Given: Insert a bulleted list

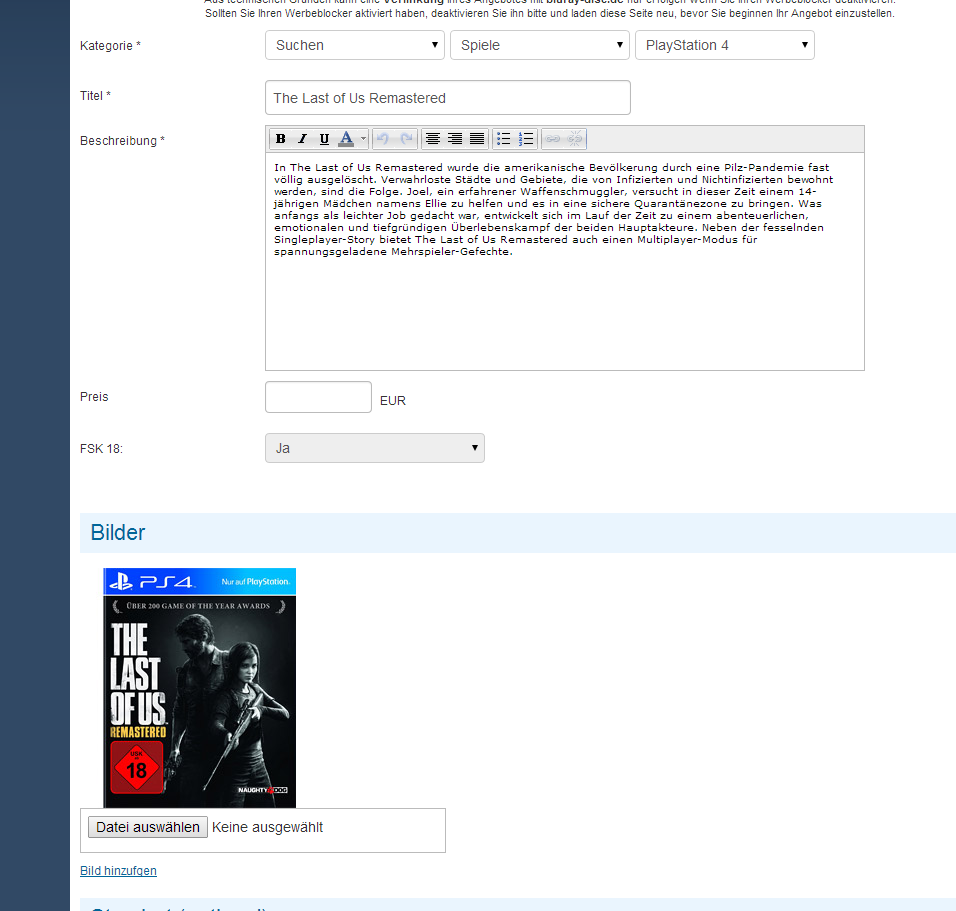Looking at the screenshot, I should tap(504, 139).
